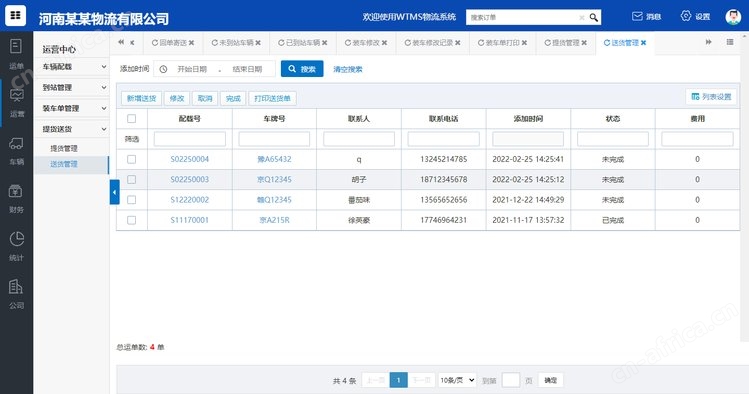This screenshot has width=749, height=394.
Task: Switch to the 未到站车辆 tab
Action: pos(236,43)
